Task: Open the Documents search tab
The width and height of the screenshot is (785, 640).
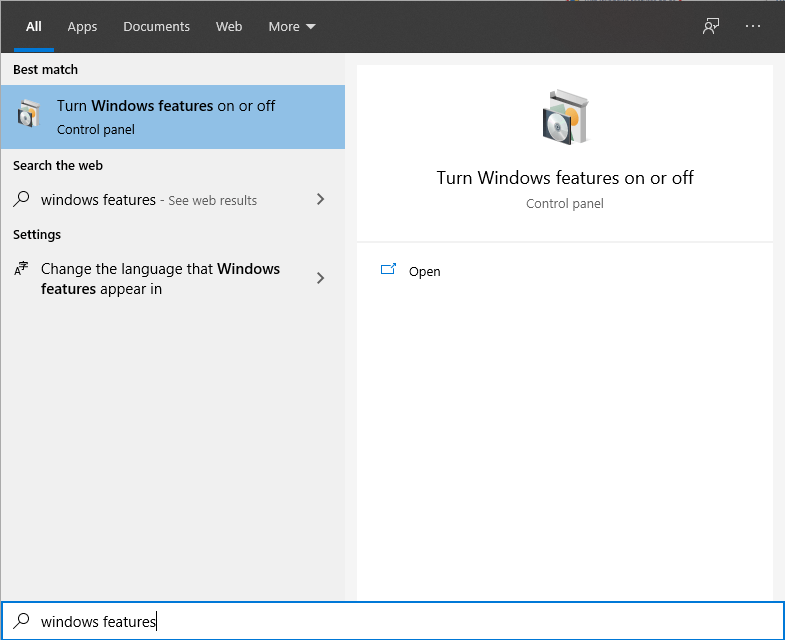Action: coord(156,27)
